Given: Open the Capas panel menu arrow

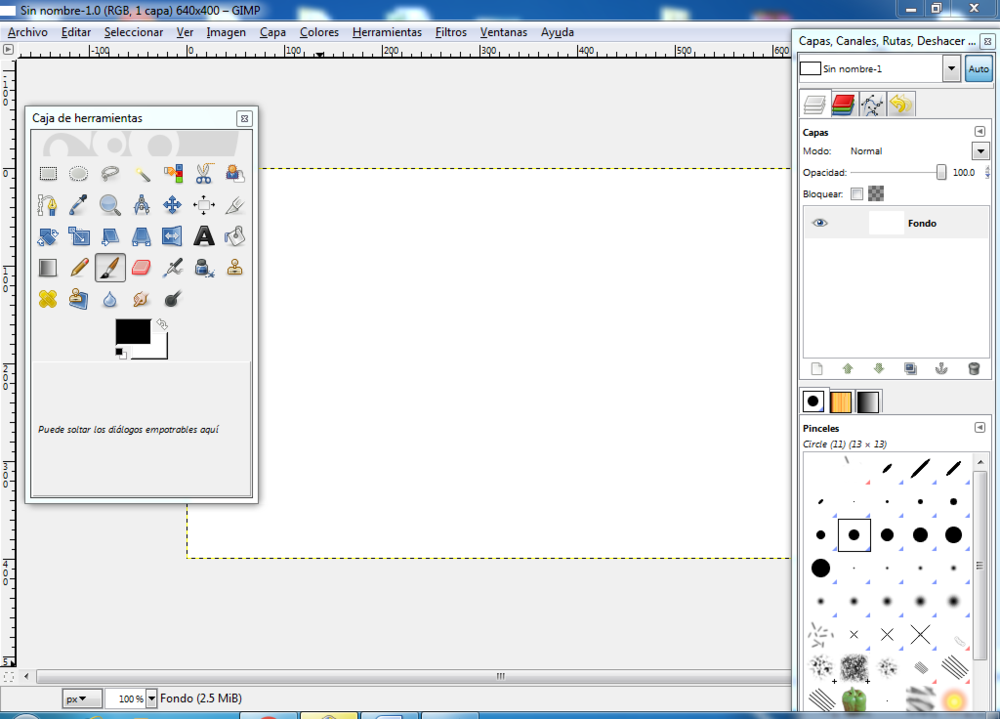Looking at the screenshot, I should (x=980, y=131).
